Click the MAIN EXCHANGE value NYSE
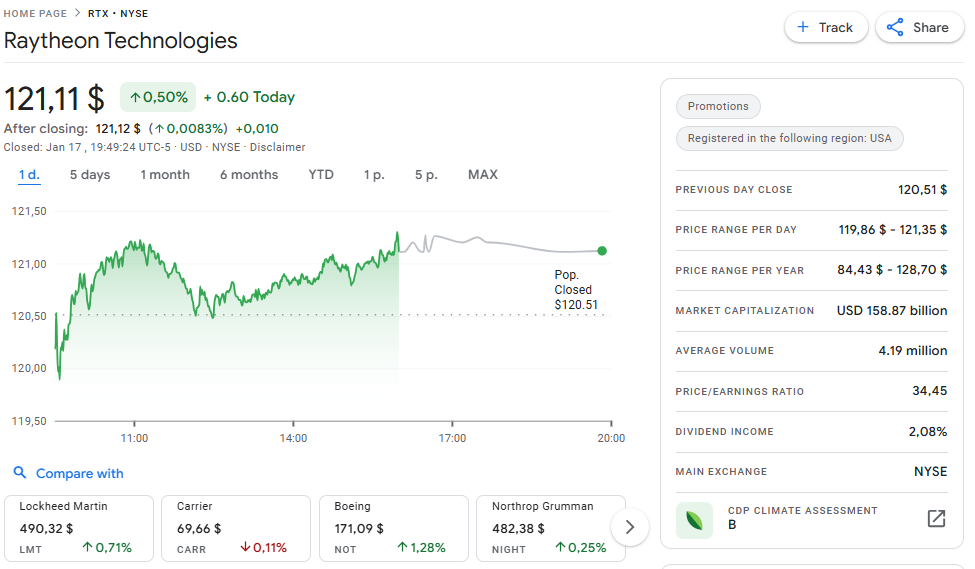This screenshot has height=569, width=975. [x=930, y=471]
